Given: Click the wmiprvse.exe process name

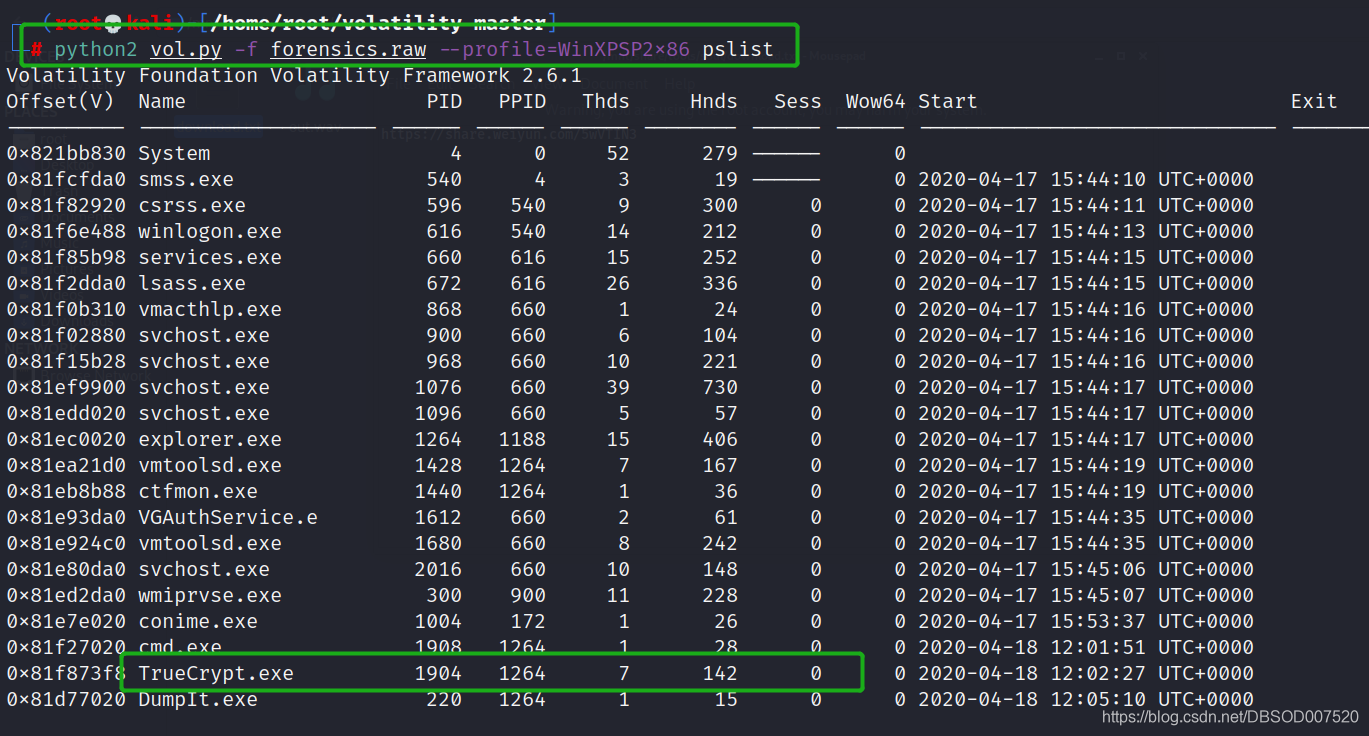Looking at the screenshot, I should pyautogui.click(x=210, y=595).
